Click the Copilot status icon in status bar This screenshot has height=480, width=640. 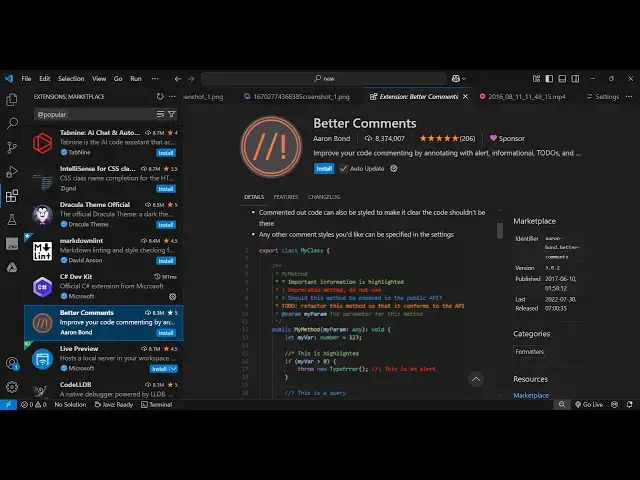(x=614, y=404)
